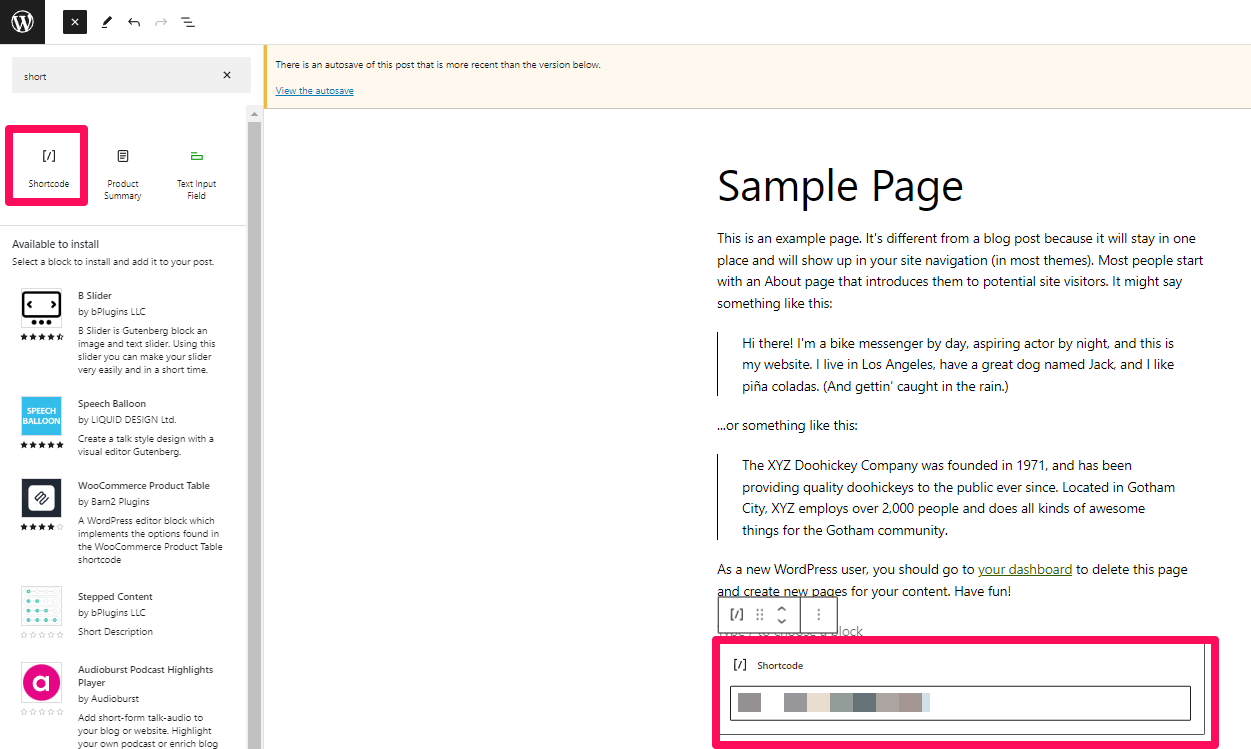Click 'by Audioburst' author text
The image size is (1251, 749).
click(108, 699)
